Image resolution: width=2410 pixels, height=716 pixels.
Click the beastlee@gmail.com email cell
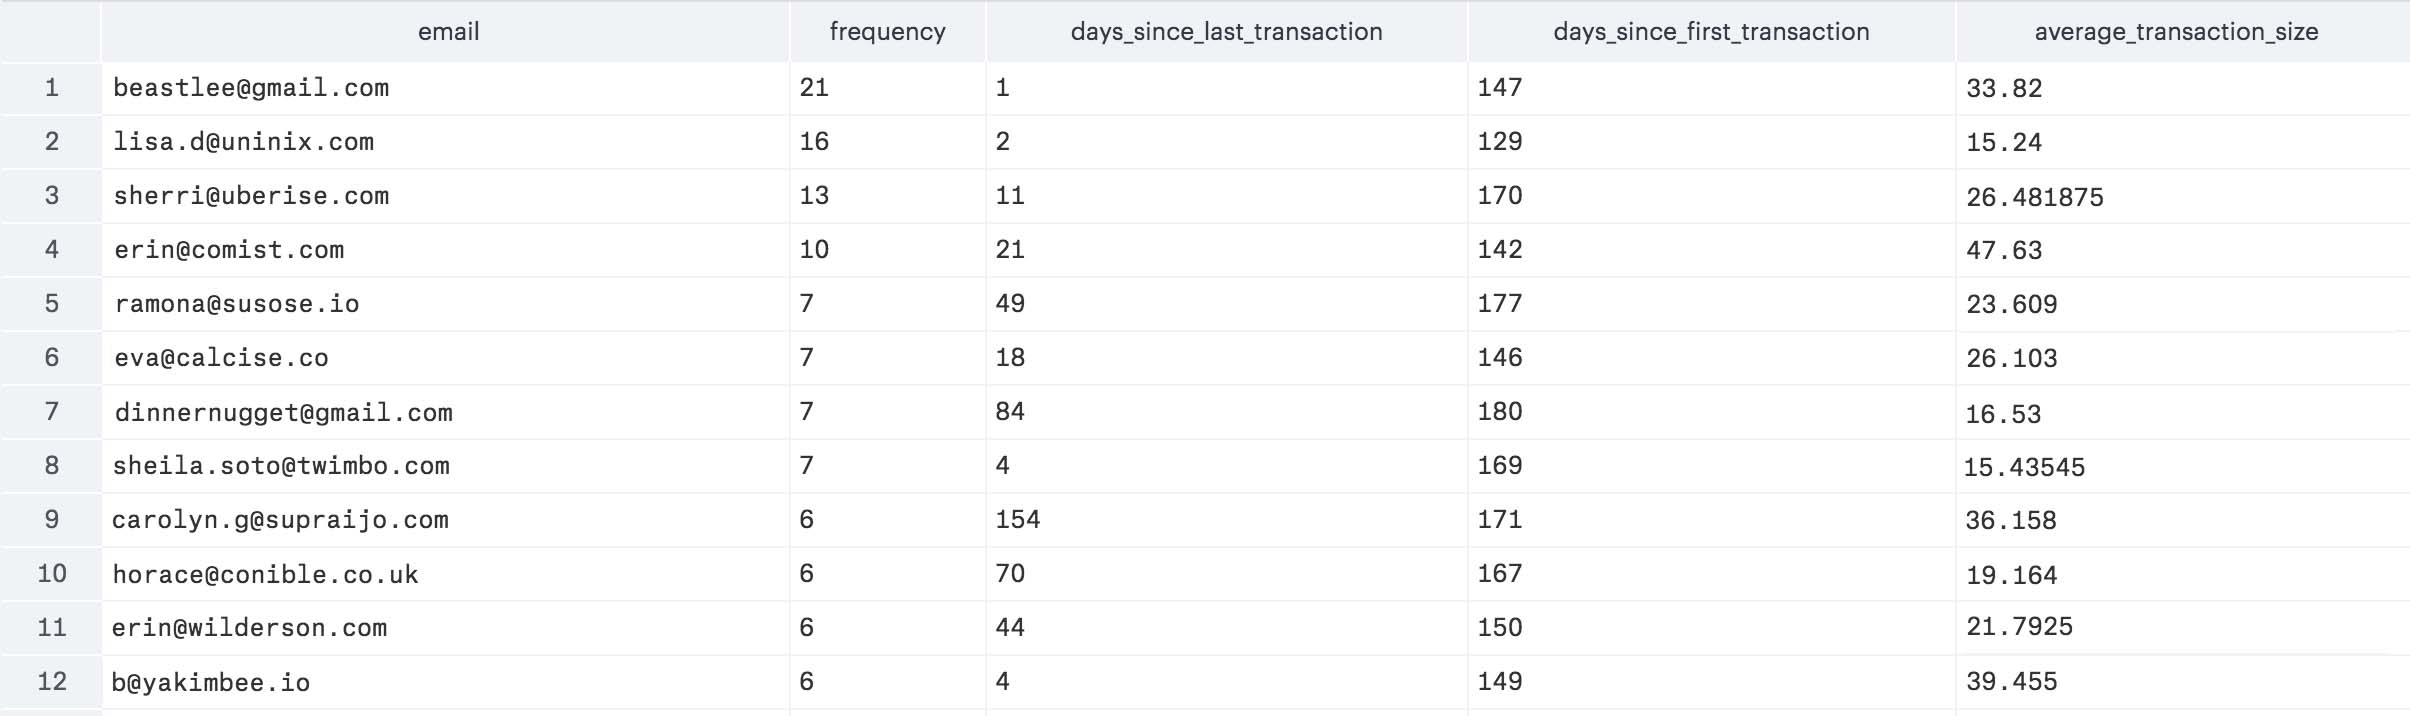(251, 88)
